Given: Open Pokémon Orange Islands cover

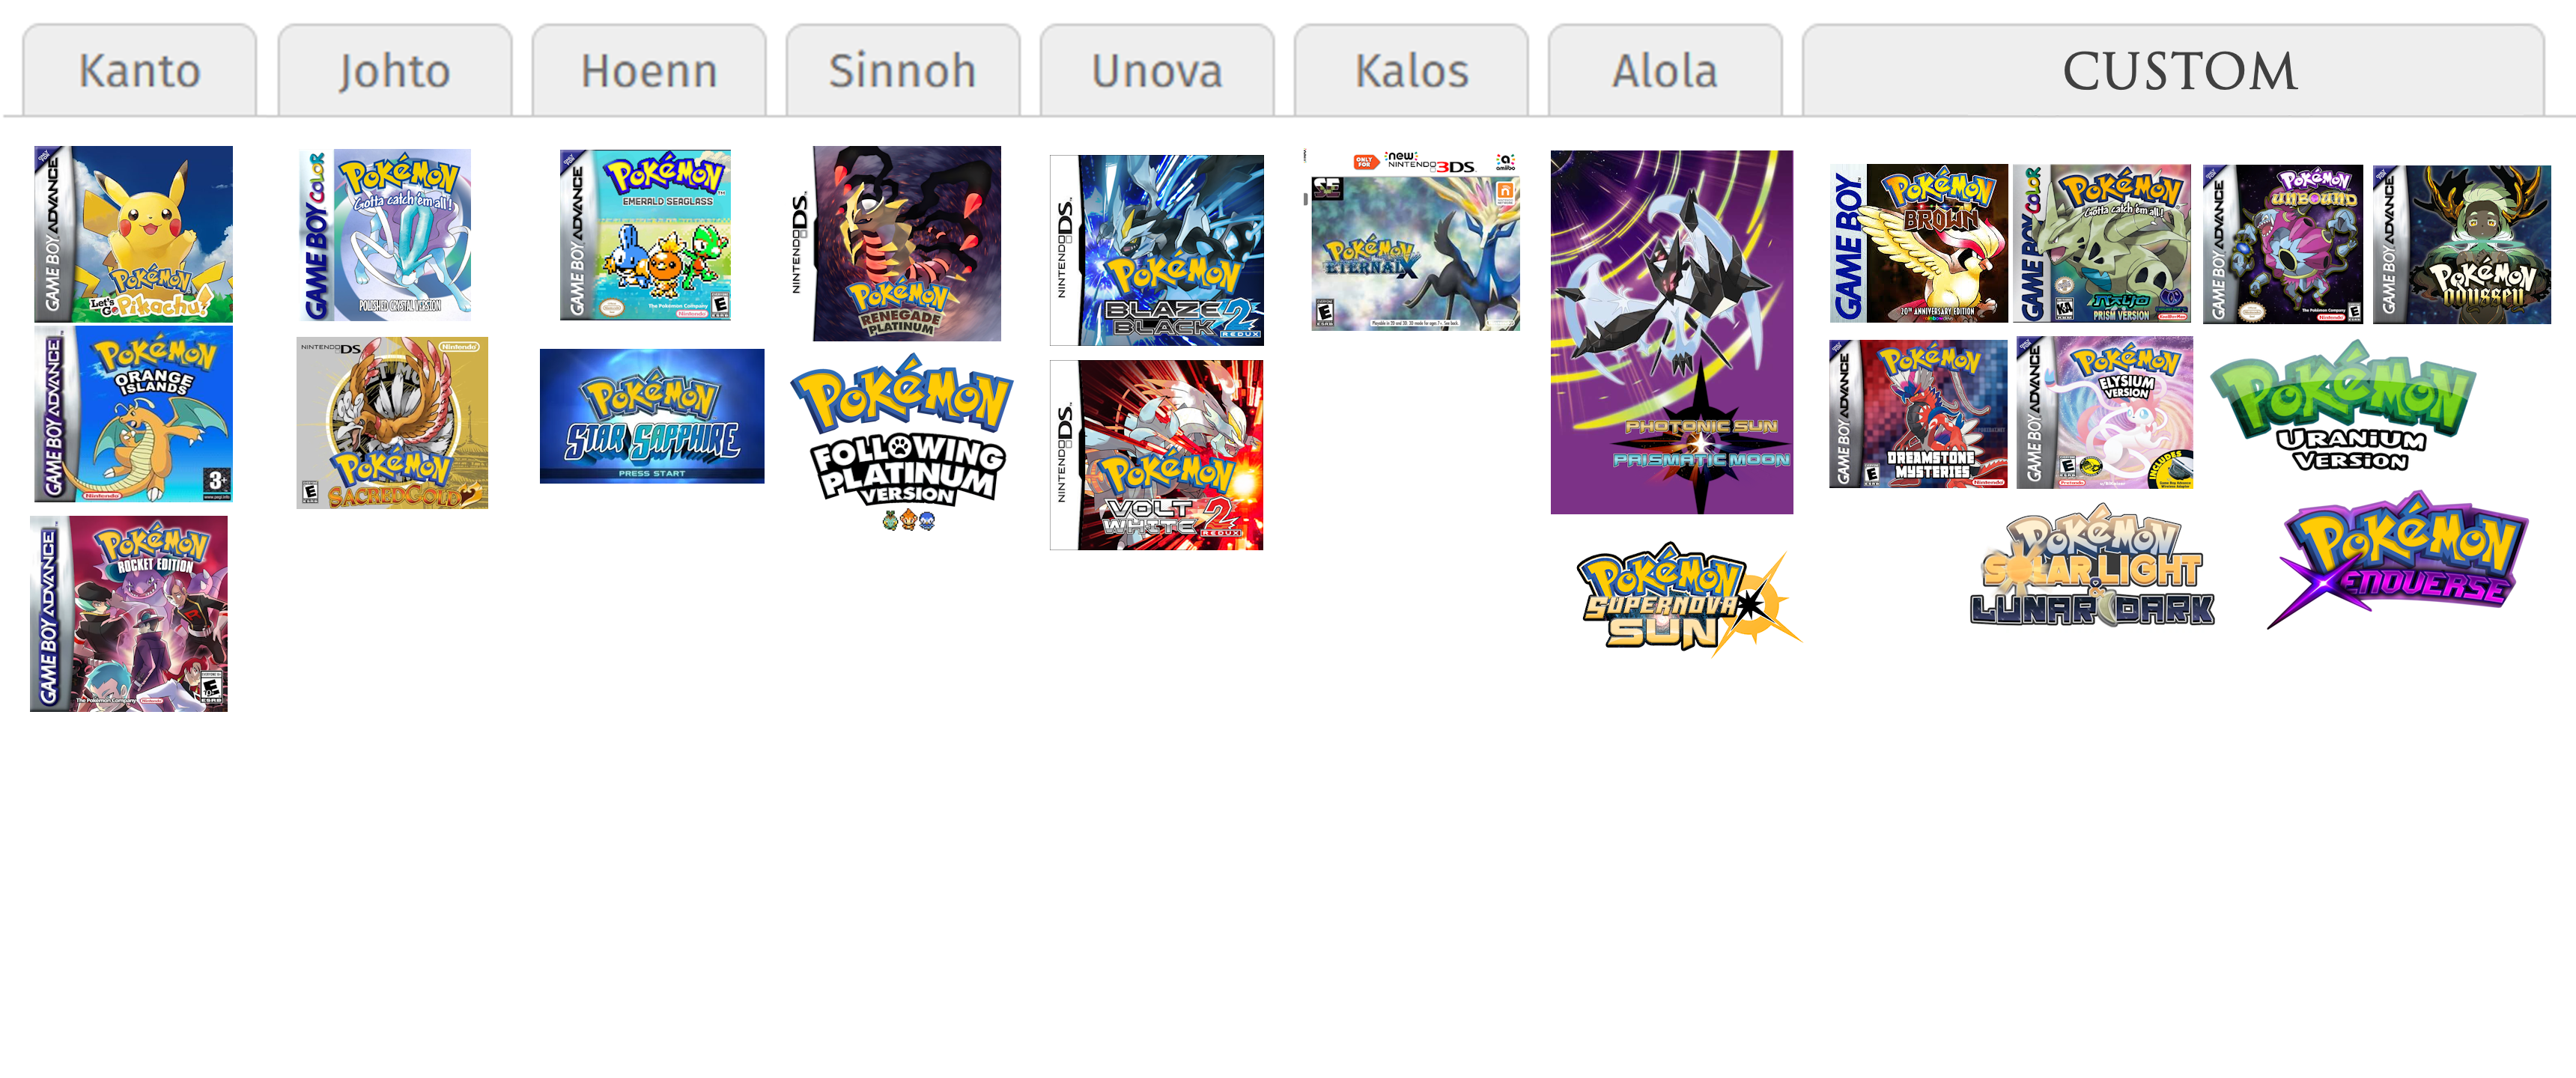Looking at the screenshot, I should pos(133,414).
